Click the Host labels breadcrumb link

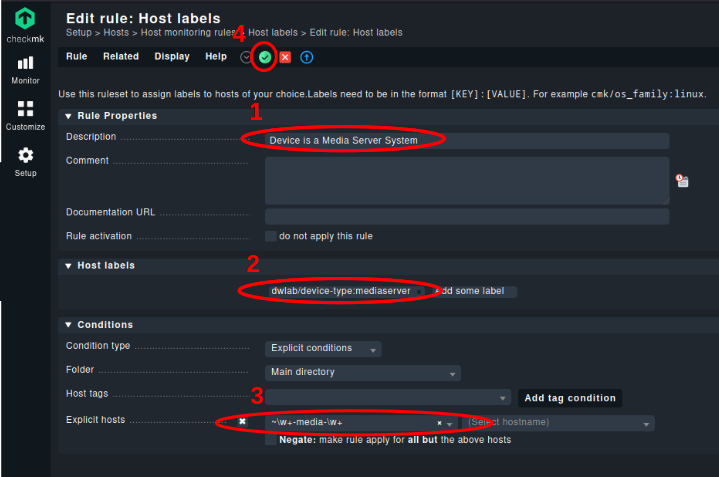(273, 33)
